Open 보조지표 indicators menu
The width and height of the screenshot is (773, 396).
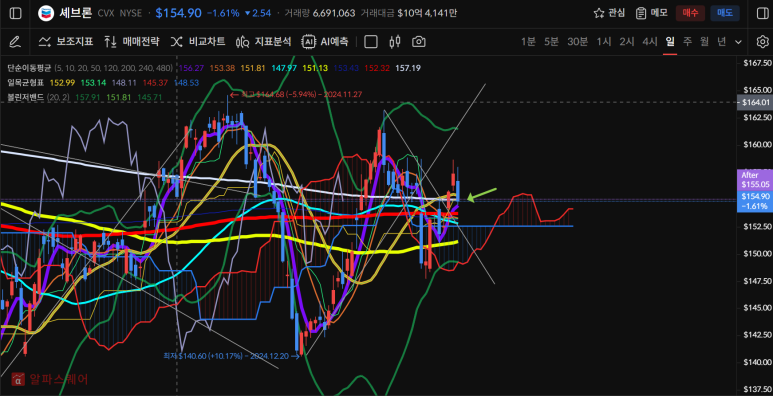(x=66, y=42)
